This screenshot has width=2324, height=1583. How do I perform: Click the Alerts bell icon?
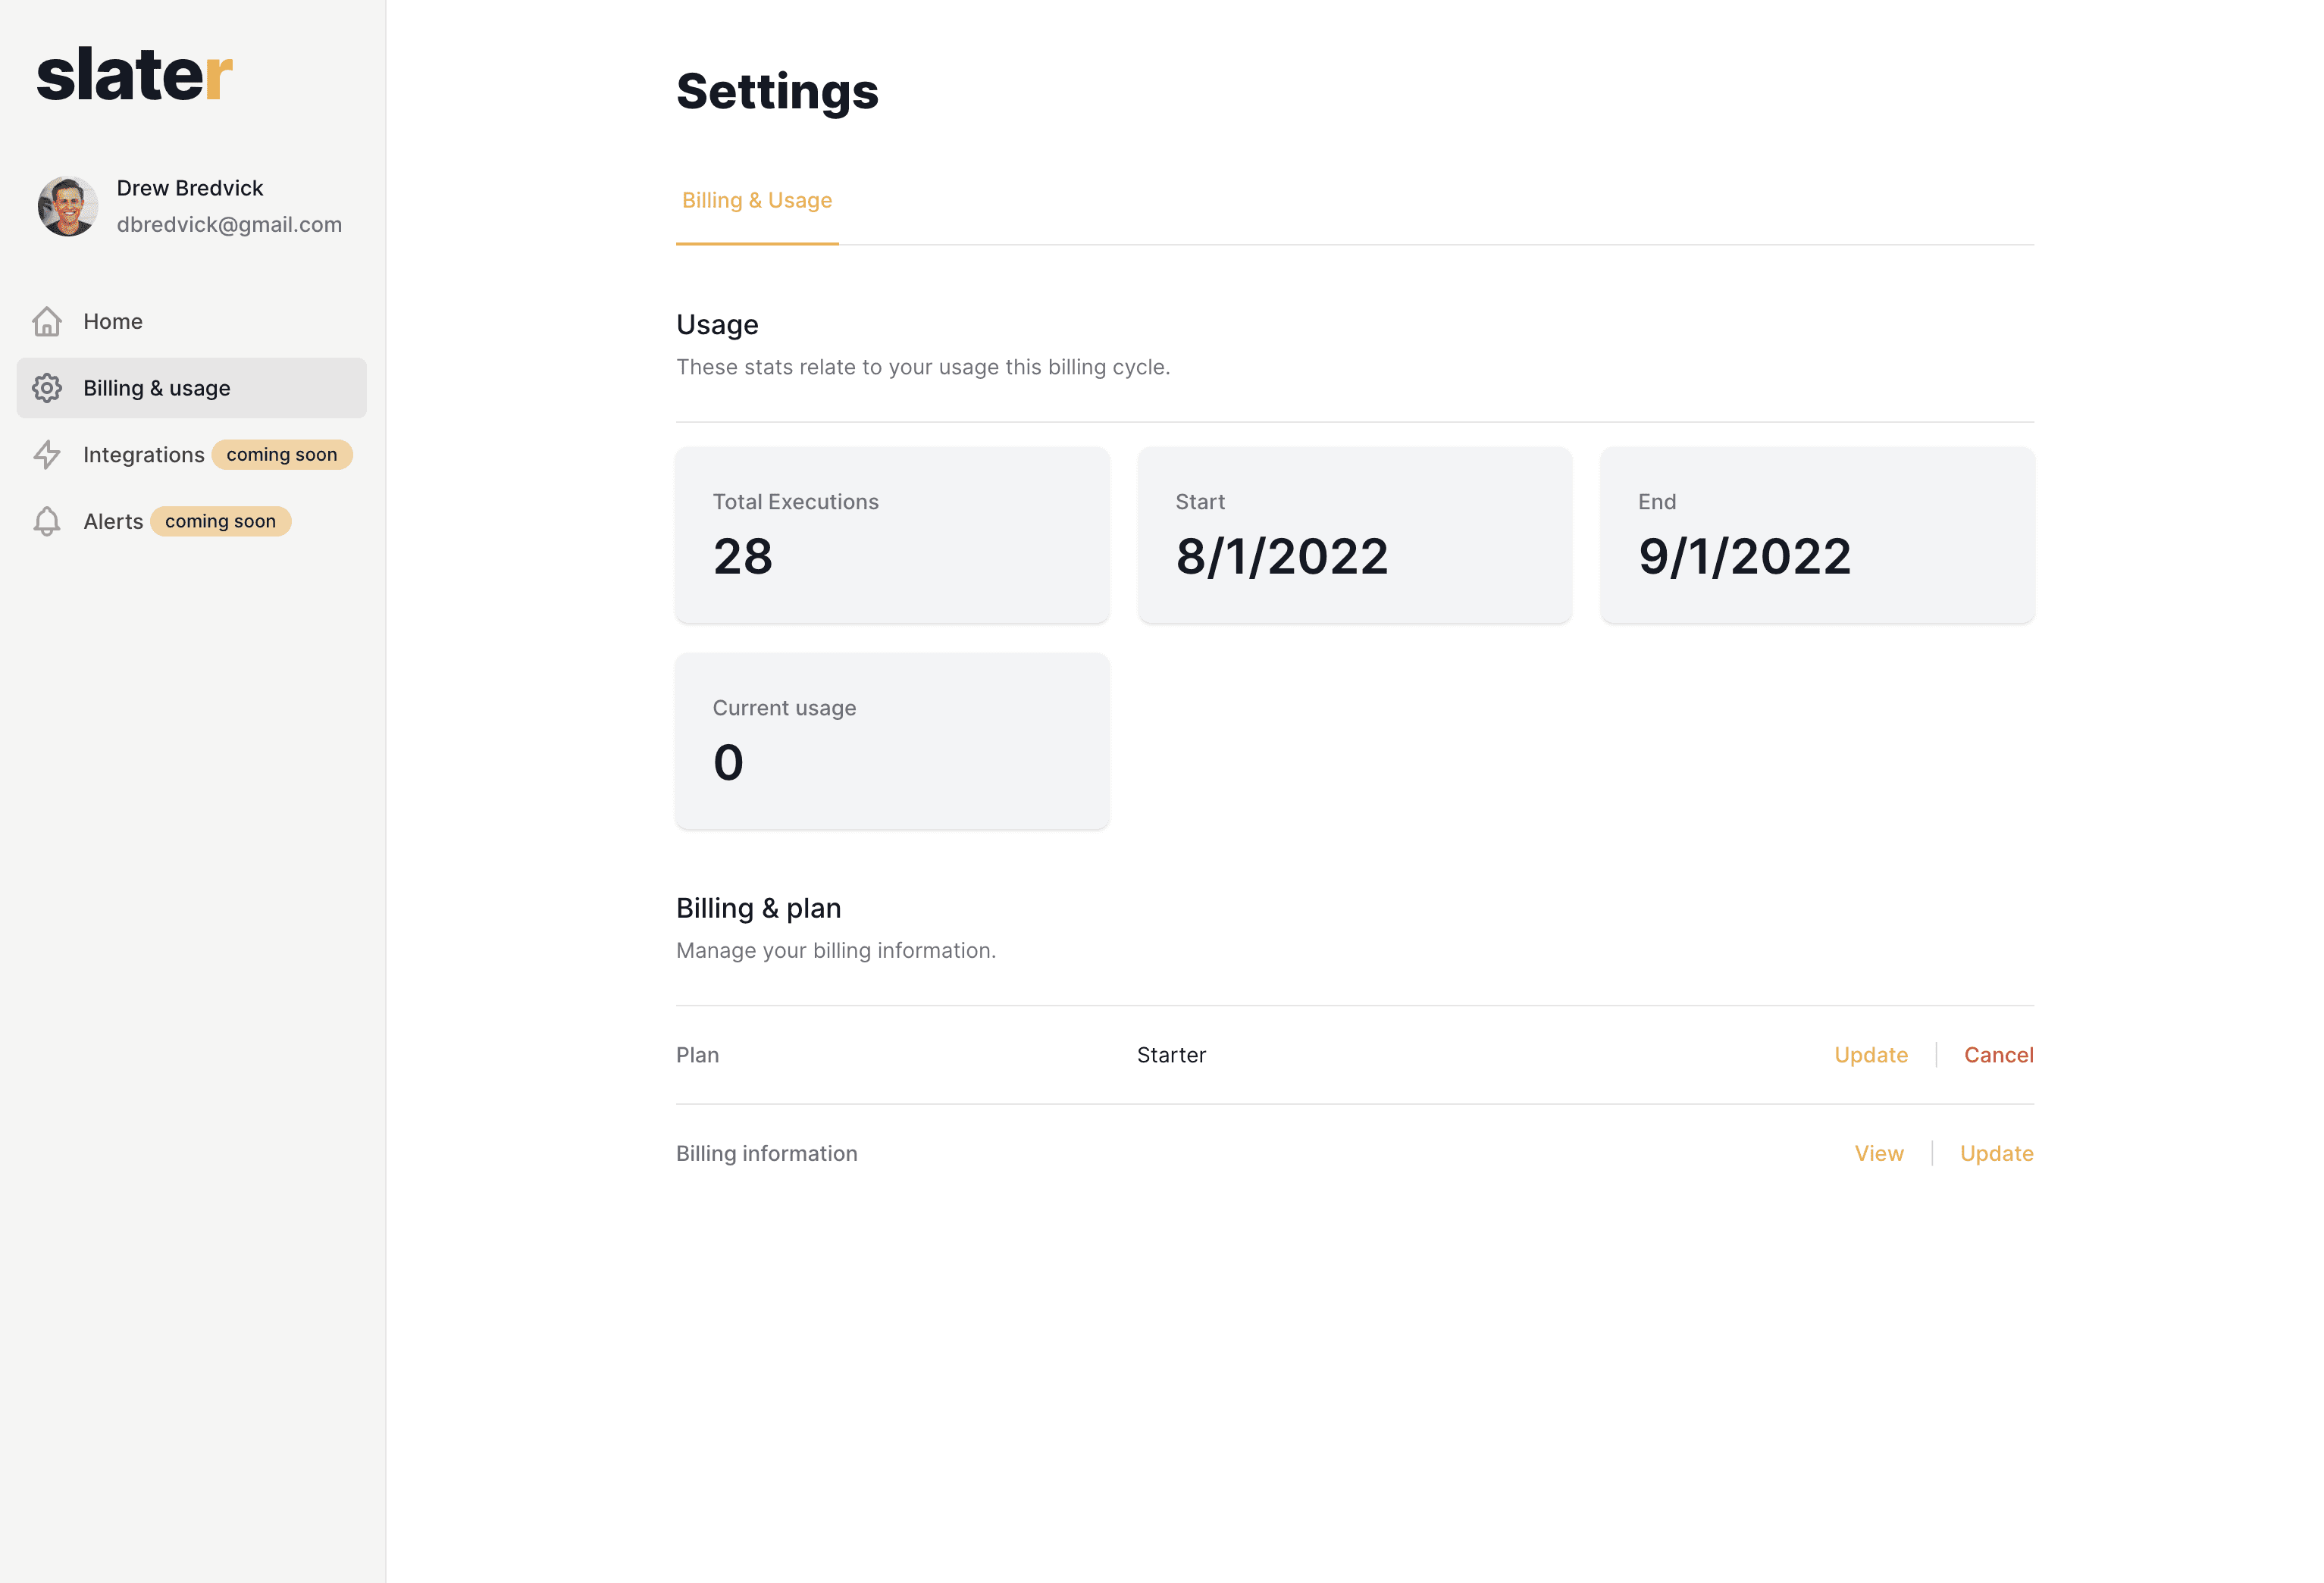pos(47,521)
